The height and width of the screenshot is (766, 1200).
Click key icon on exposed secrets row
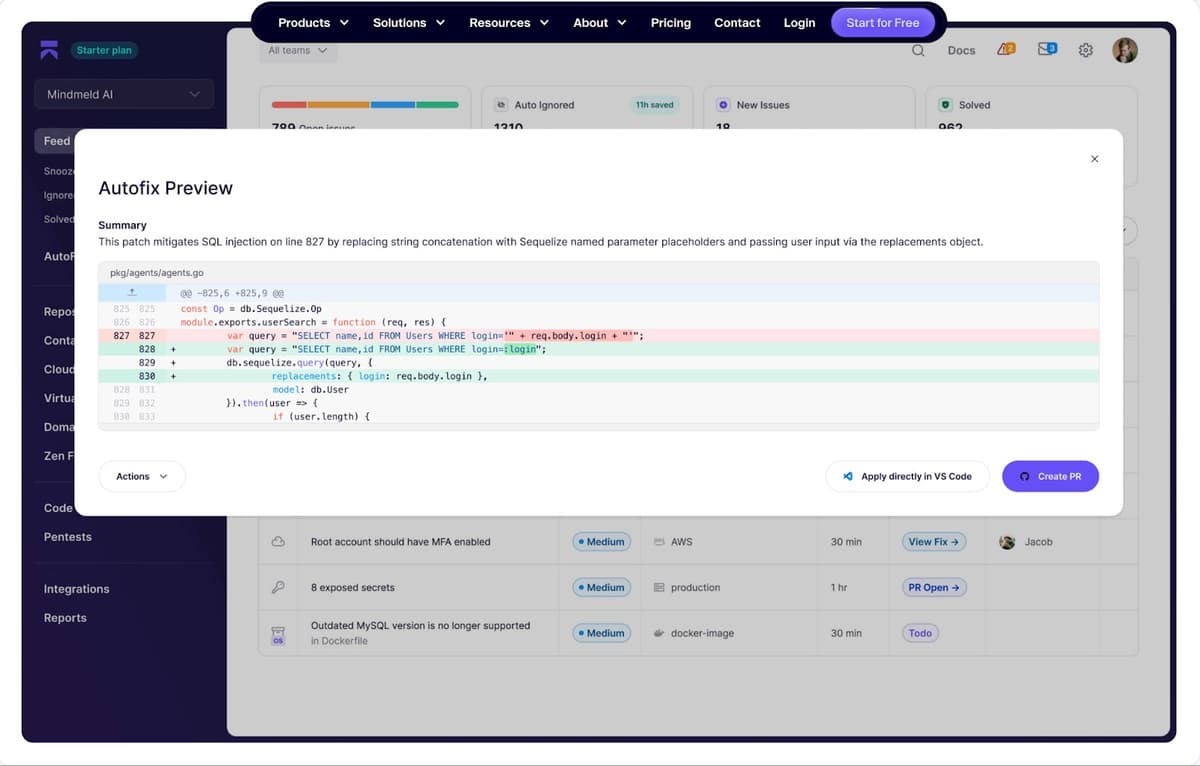pyautogui.click(x=279, y=587)
